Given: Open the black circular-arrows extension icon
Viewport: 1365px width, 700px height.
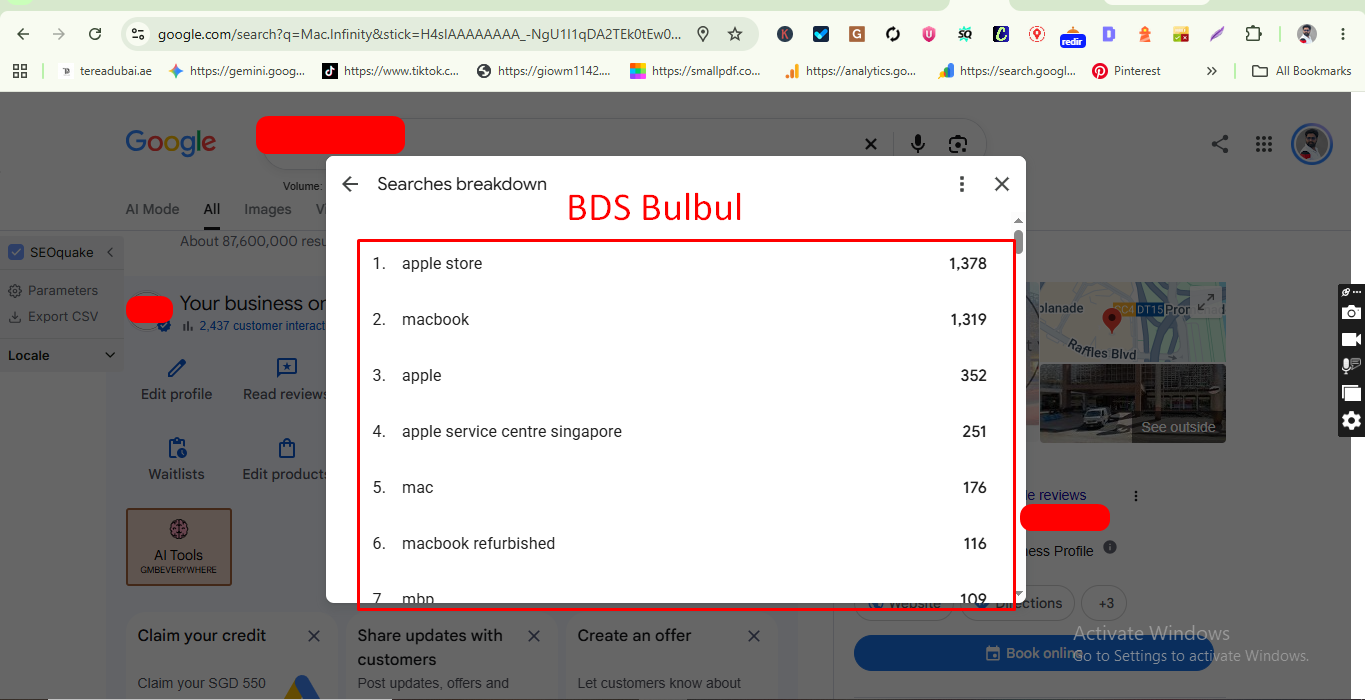Looking at the screenshot, I should tap(893, 34).
